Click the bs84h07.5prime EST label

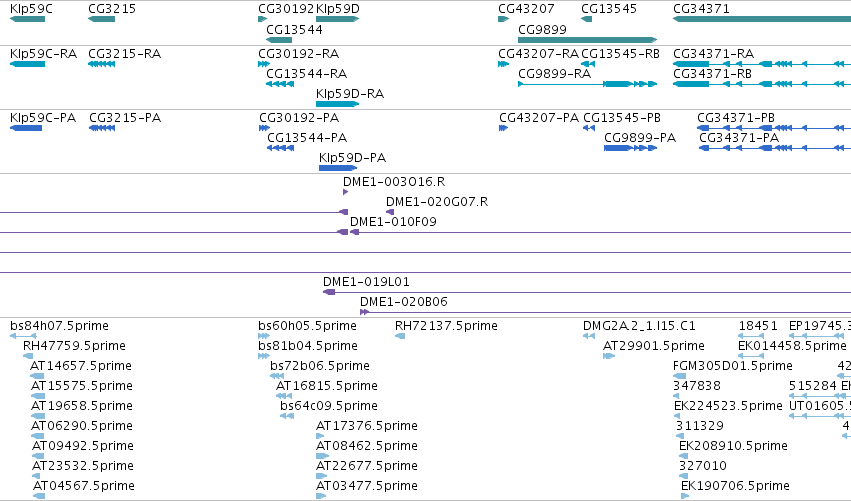point(59,326)
